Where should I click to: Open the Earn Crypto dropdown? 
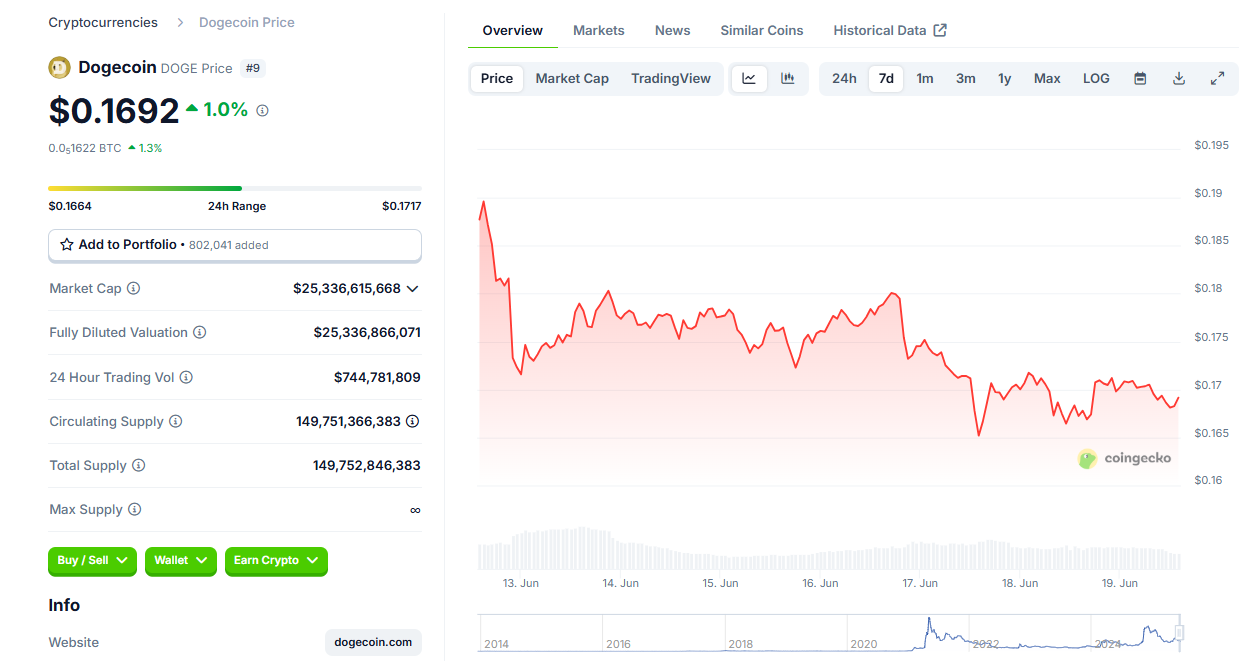click(276, 560)
